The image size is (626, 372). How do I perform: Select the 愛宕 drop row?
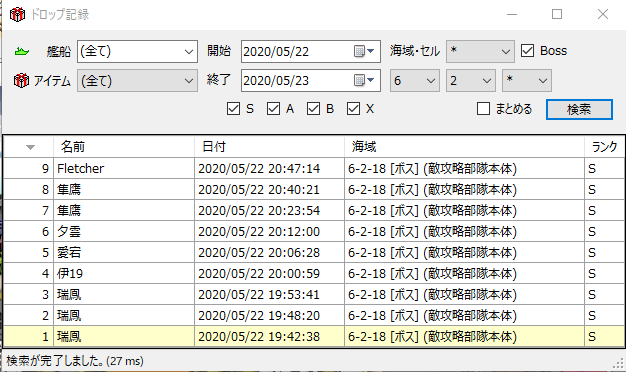[x=314, y=253]
